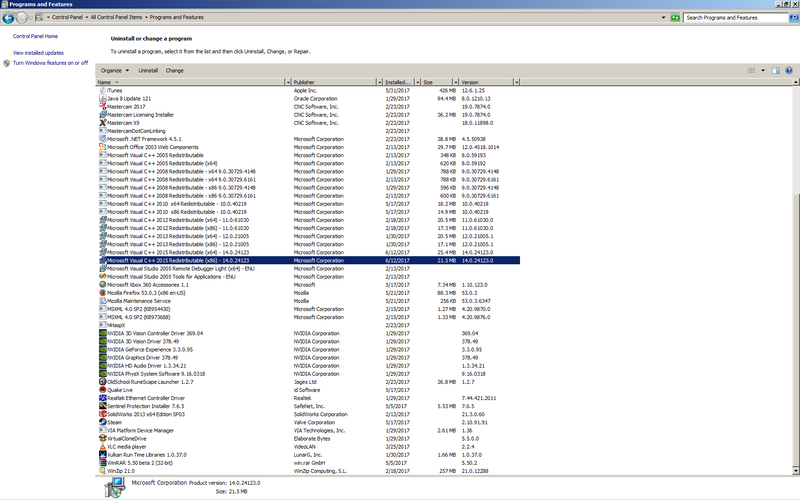
Task: Click the Sentinel Protection Installer icon
Action: point(103,406)
